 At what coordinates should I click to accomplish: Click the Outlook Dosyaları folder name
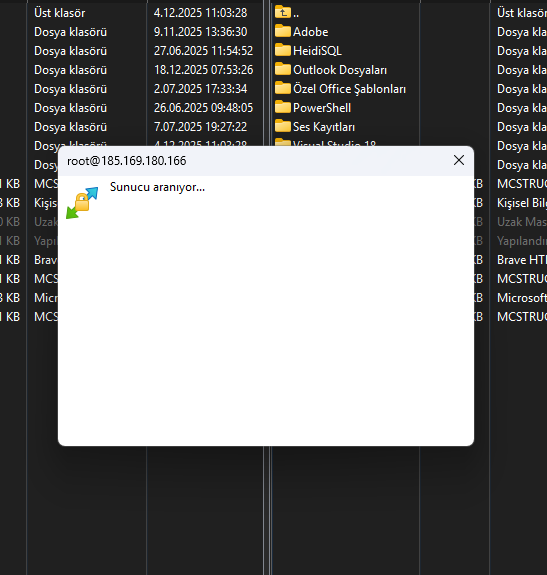click(x=340, y=70)
